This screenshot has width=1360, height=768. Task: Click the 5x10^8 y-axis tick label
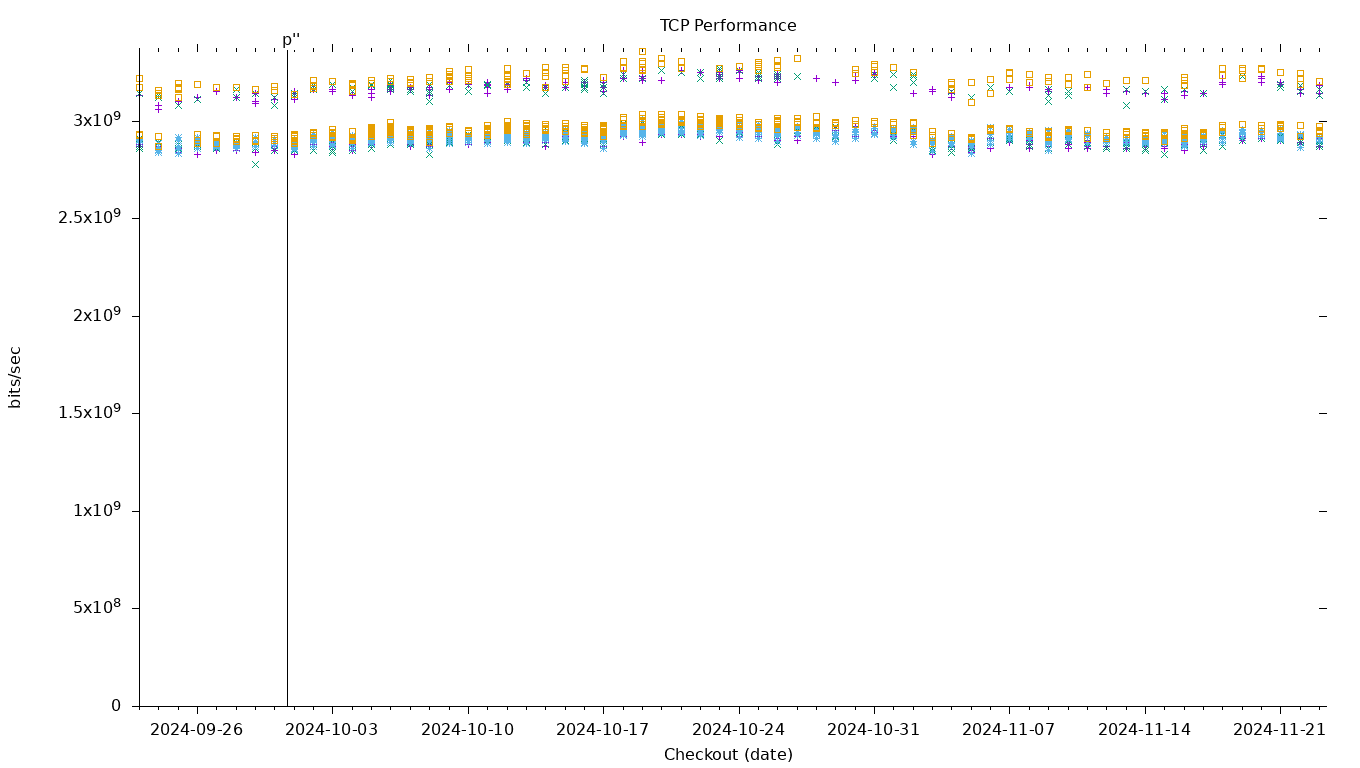point(97,607)
